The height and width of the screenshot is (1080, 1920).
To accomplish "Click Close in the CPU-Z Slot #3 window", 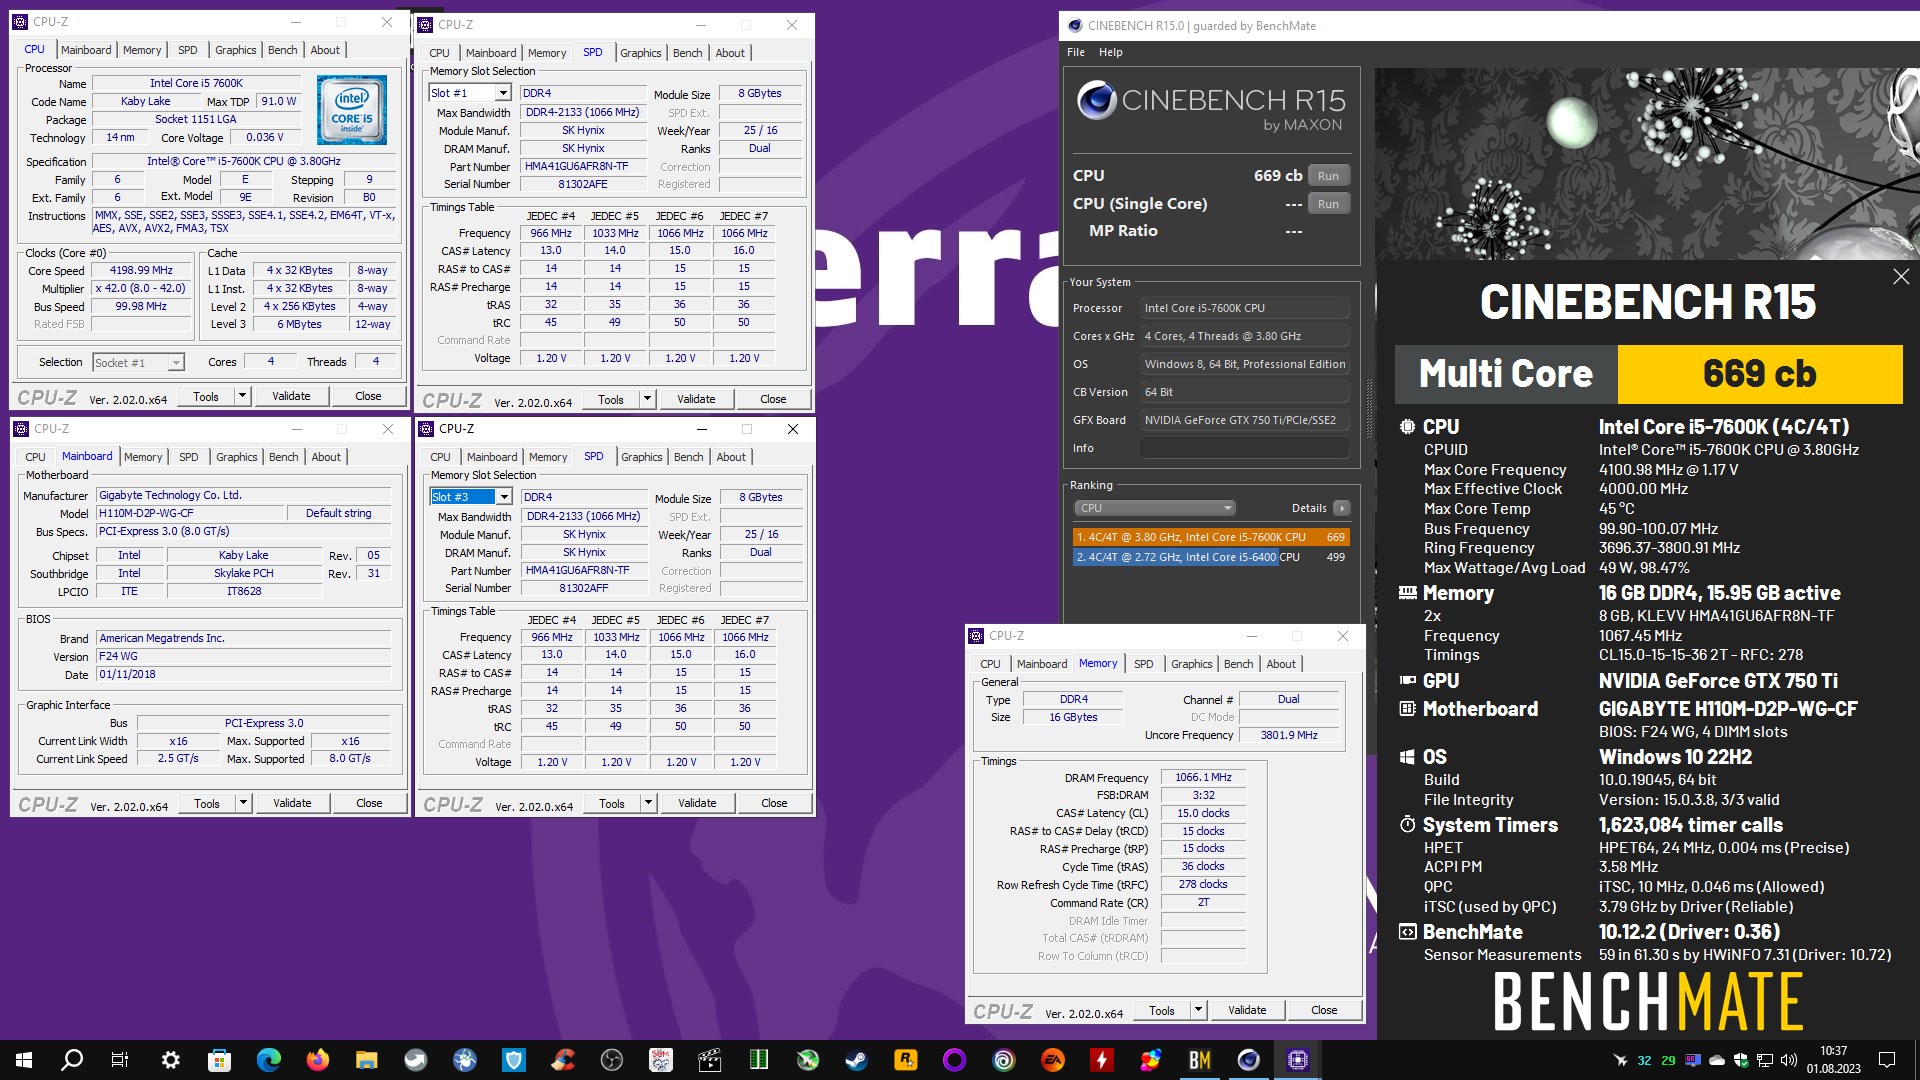I will pyautogui.click(x=774, y=803).
